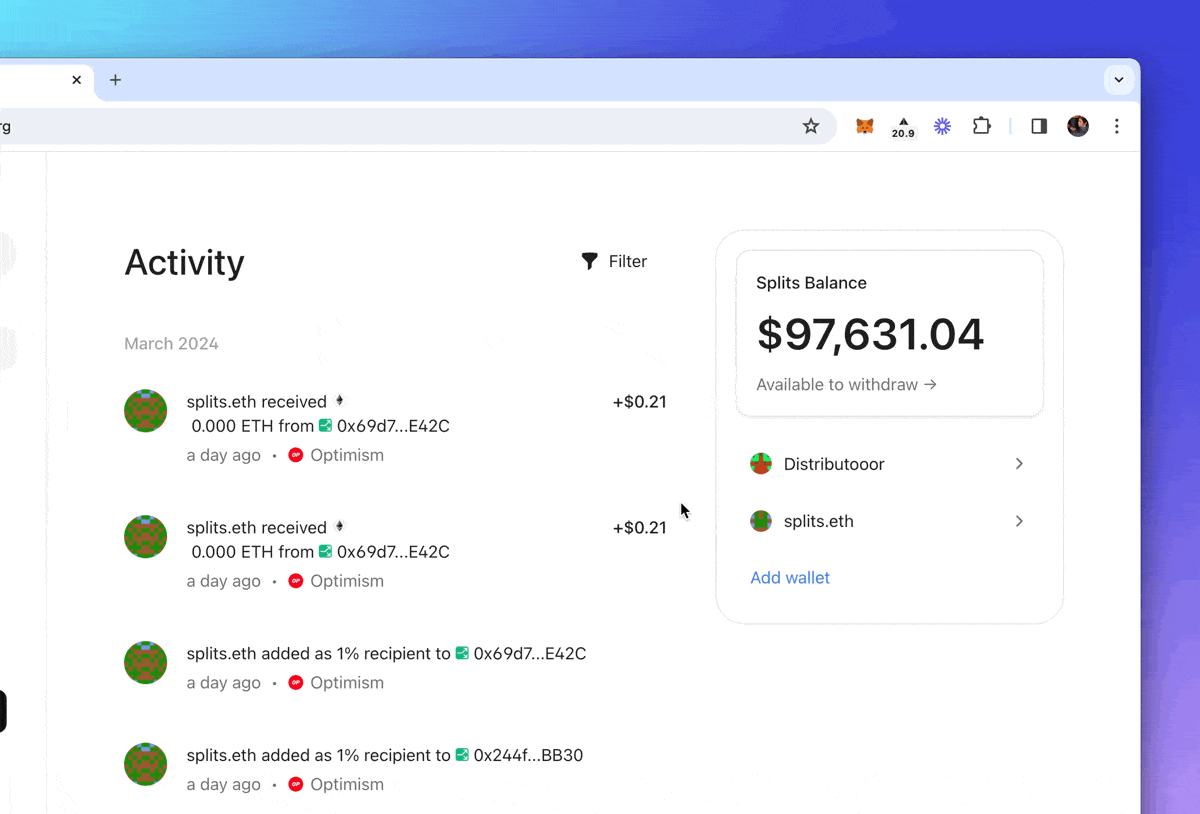The width and height of the screenshot is (1200, 814).
Task: Open the MetaMask fox extension
Action: 865,126
